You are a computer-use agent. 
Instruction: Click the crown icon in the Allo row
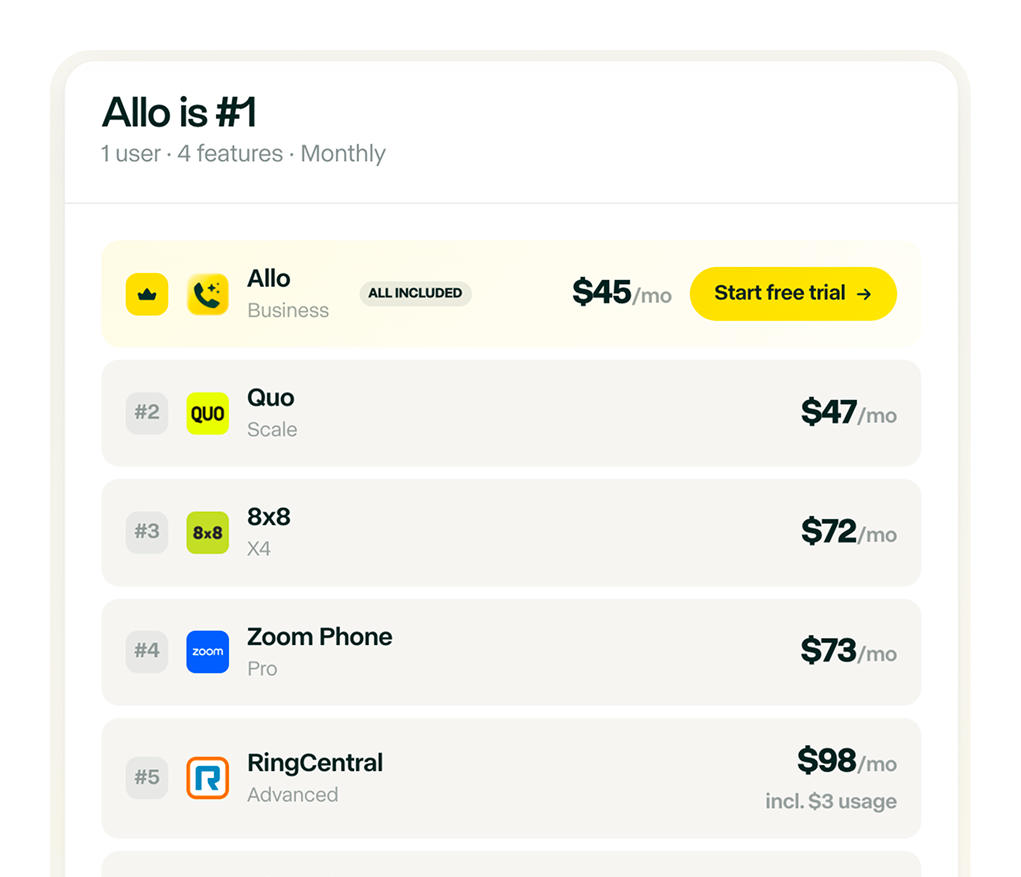146,293
